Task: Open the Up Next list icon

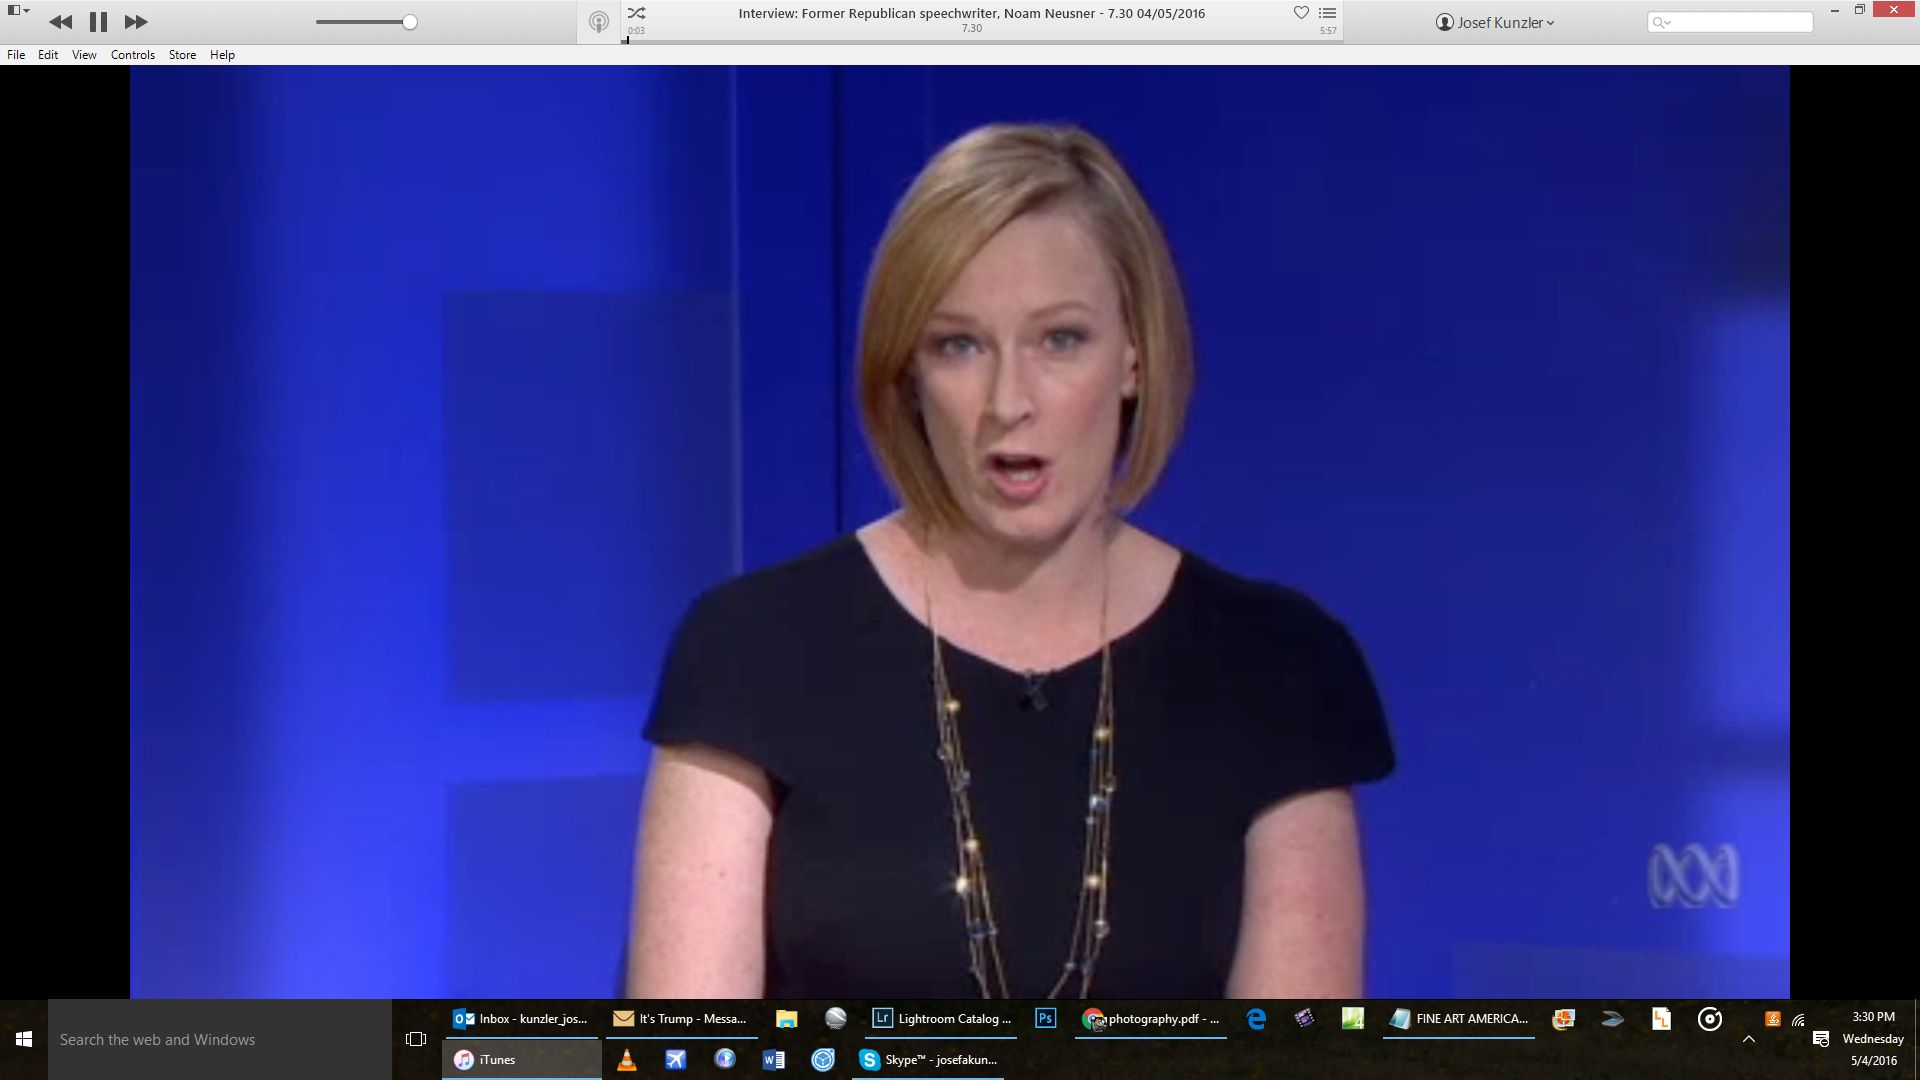Action: [1328, 13]
